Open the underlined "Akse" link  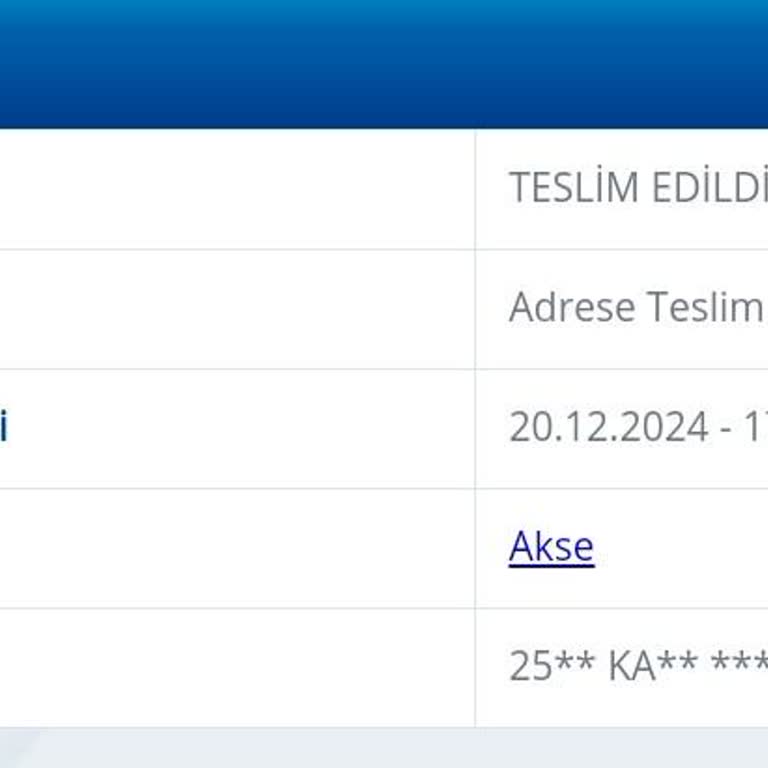coord(551,547)
